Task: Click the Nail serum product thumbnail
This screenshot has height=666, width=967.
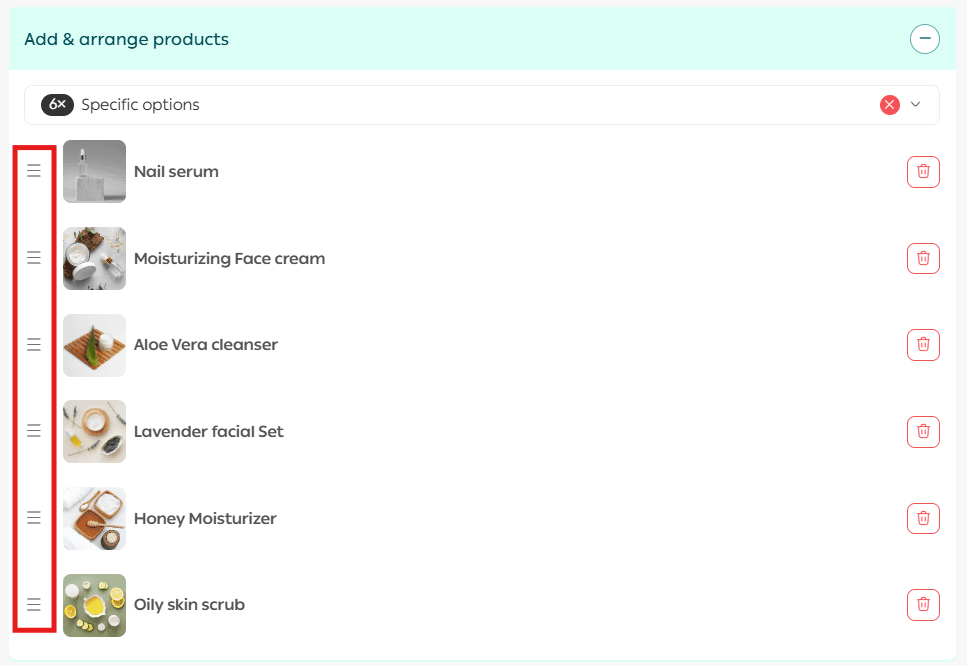Action: click(x=94, y=172)
